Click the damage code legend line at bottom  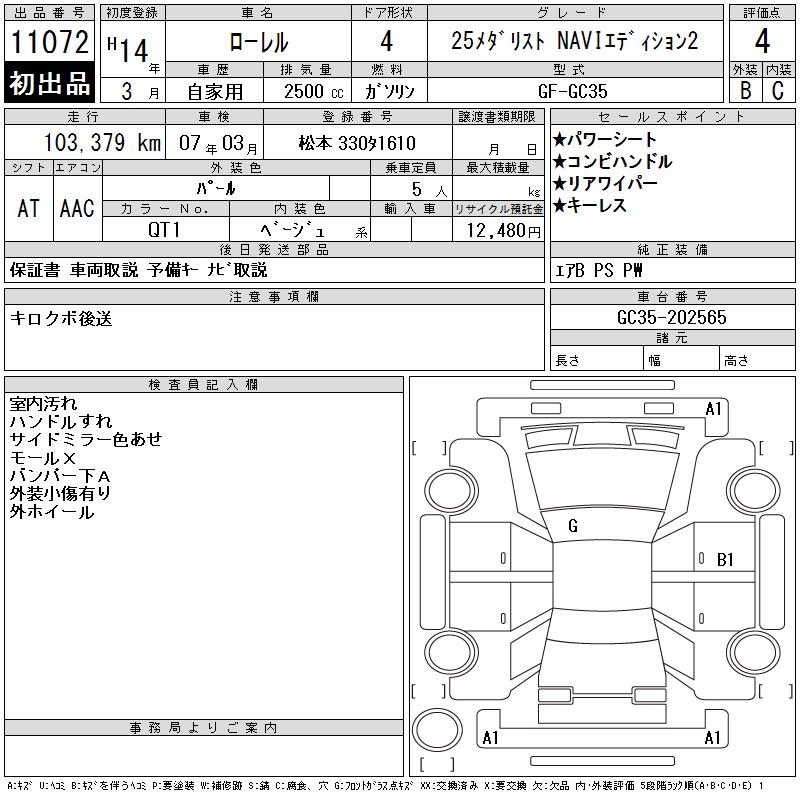[x=385, y=786]
